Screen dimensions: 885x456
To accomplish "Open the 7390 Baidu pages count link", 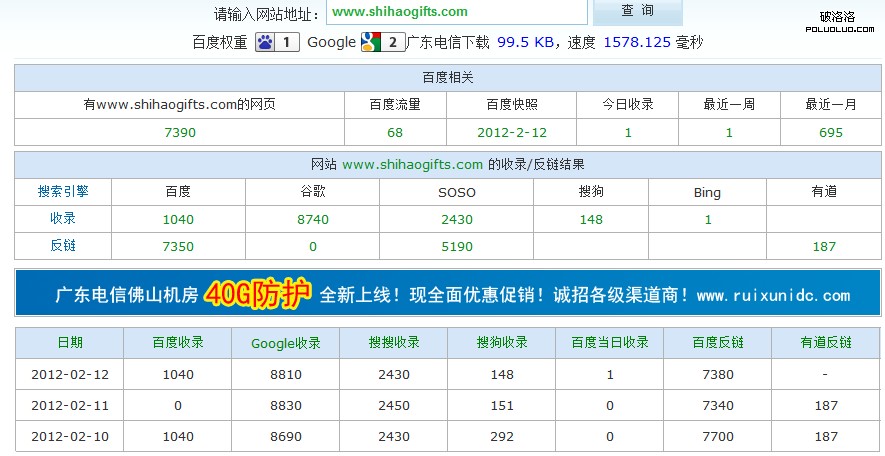I will point(179,133).
